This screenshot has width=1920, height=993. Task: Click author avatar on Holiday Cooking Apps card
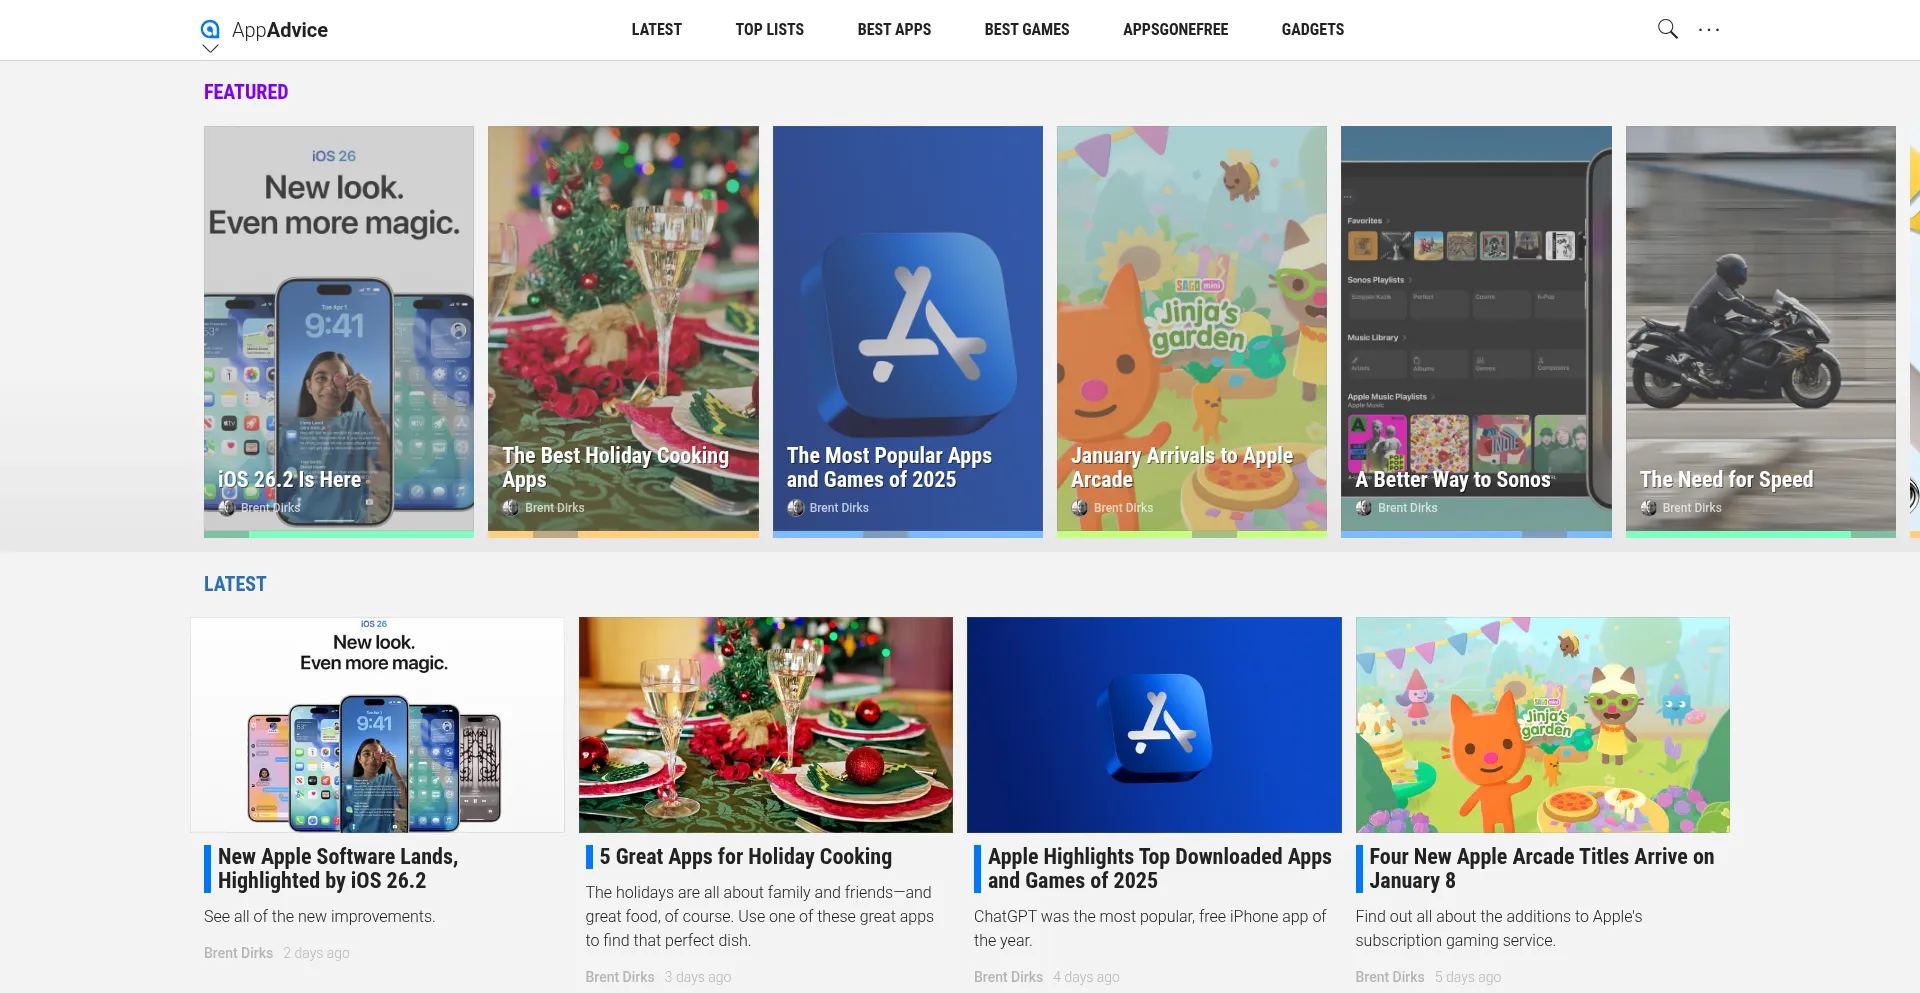pos(511,507)
